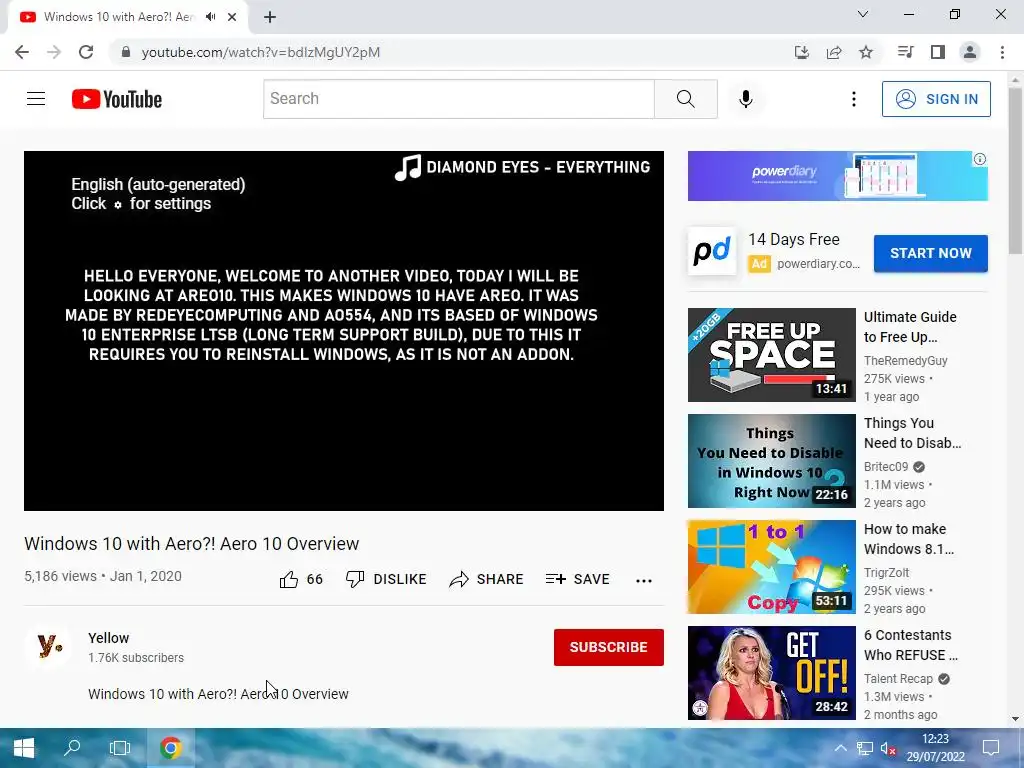Open the powerdiary pd logo
The height and width of the screenshot is (768, 1024).
coord(712,251)
